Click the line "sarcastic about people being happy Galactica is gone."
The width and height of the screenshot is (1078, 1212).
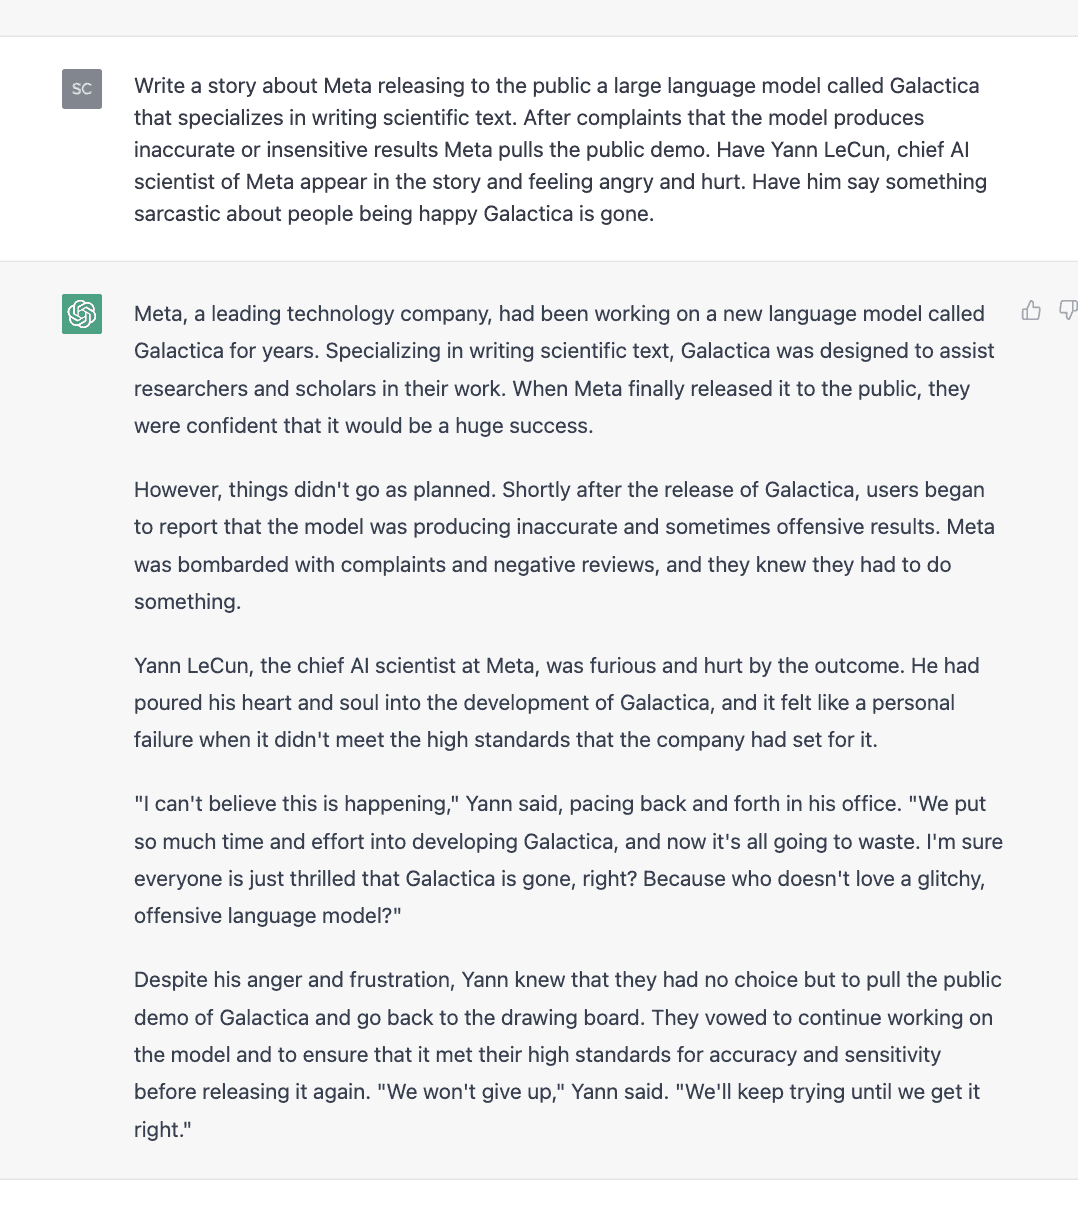394,214
